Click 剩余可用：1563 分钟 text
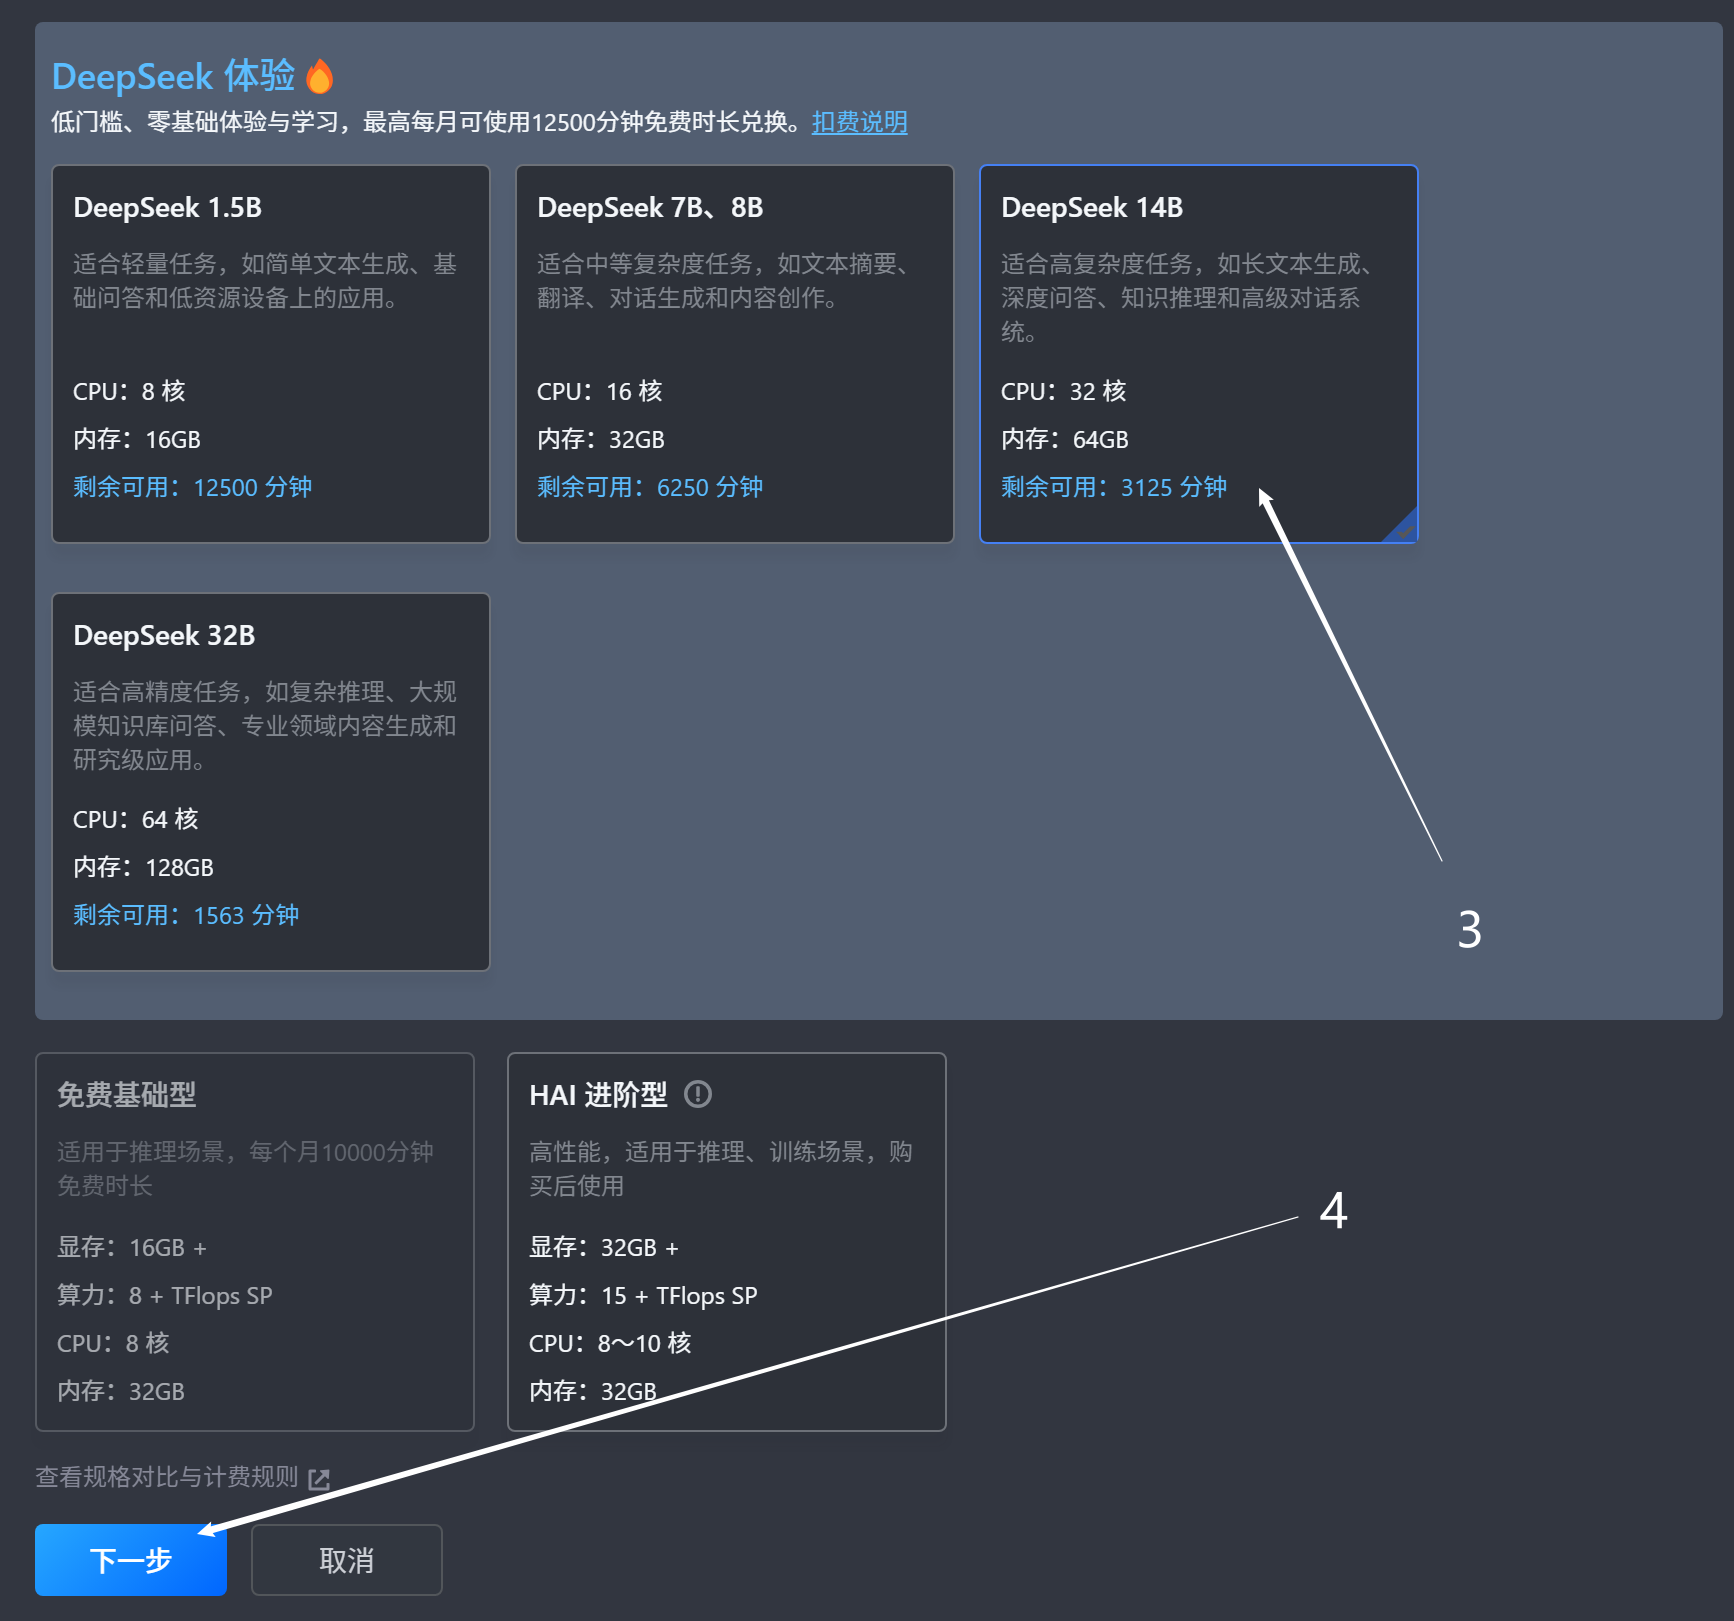The width and height of the screenshot is (1734, 1621). click(x=186, y=915)
